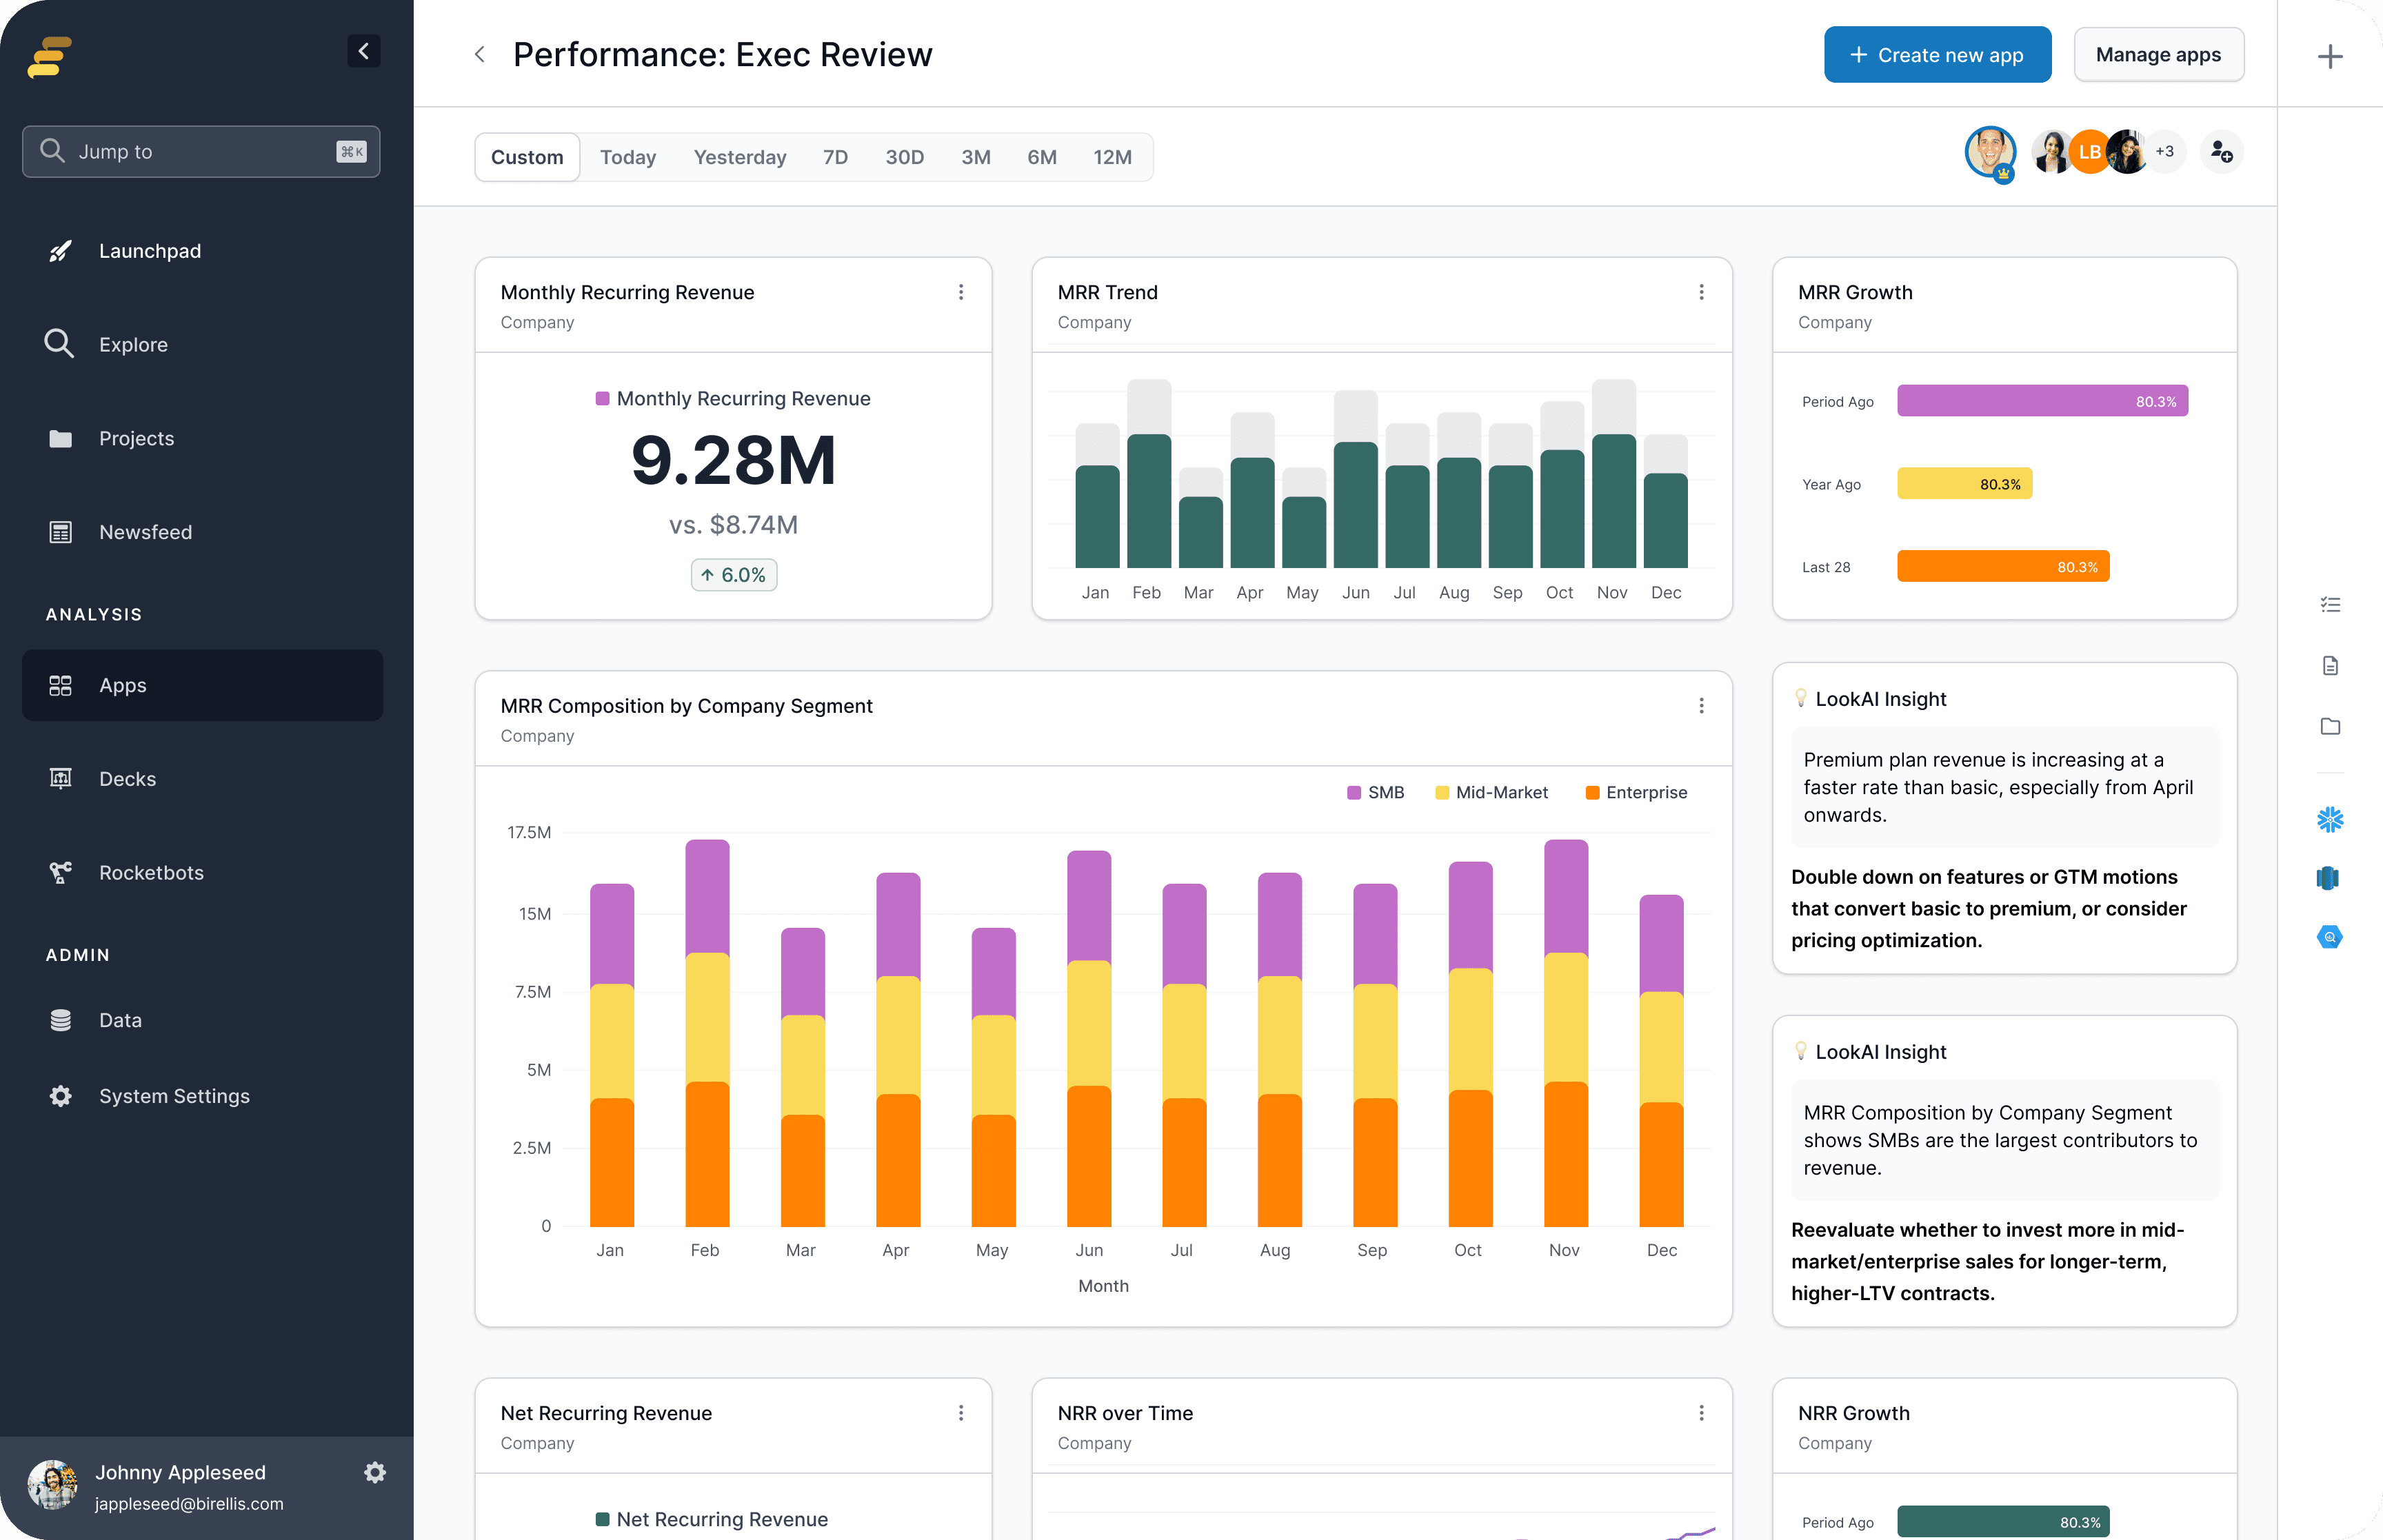
Task: Toggle Enterprise series in legend
Action: [1636, 793]
